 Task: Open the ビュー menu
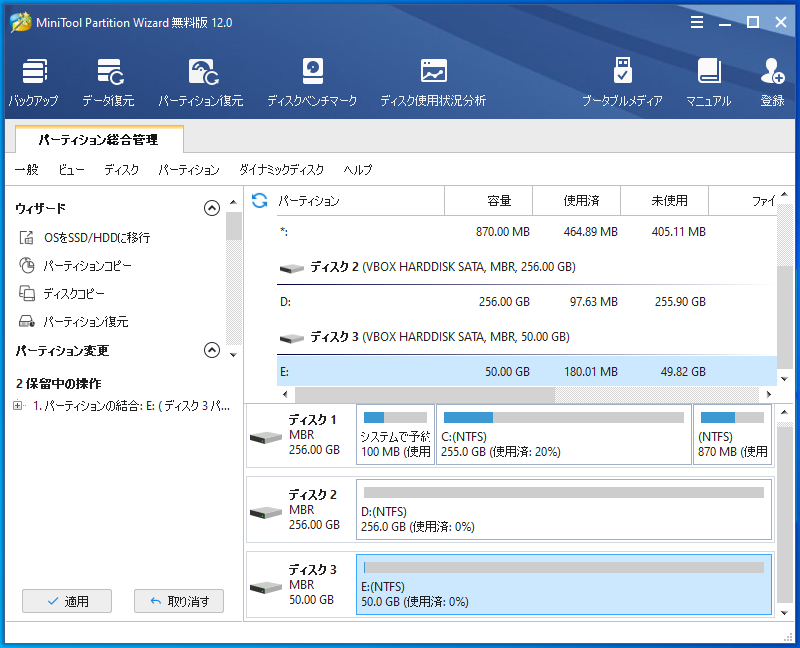click(x=71, y=169)
